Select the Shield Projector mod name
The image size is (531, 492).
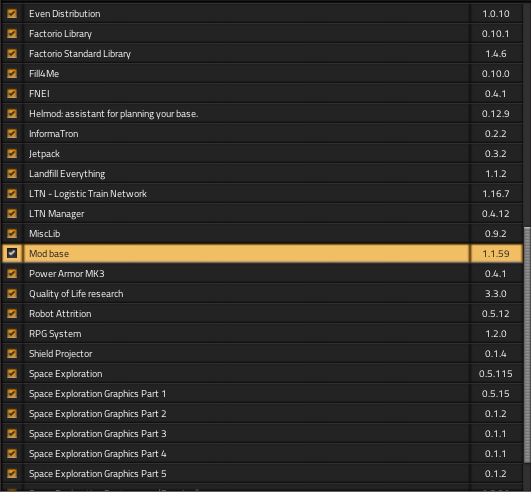(x=61, y=353)
